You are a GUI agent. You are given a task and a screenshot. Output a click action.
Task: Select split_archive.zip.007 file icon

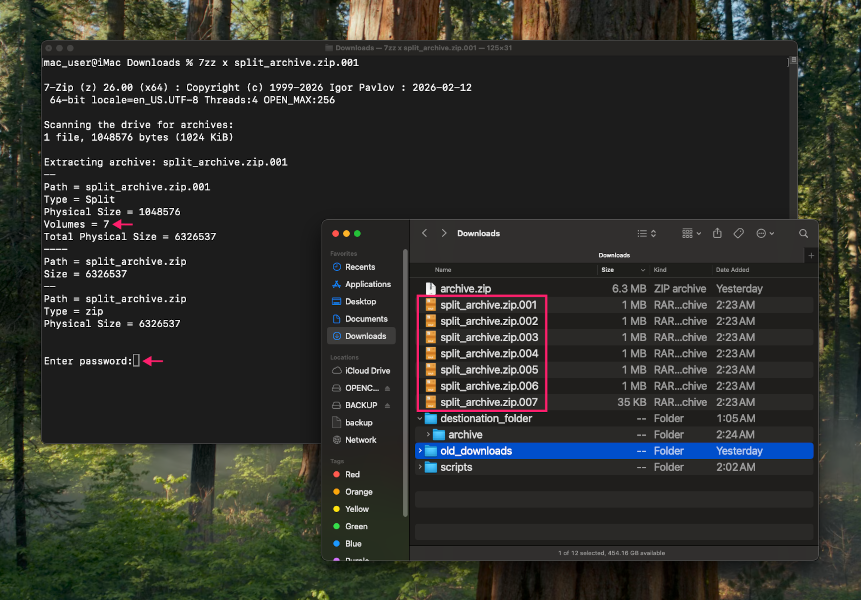[x=430, y=402]
